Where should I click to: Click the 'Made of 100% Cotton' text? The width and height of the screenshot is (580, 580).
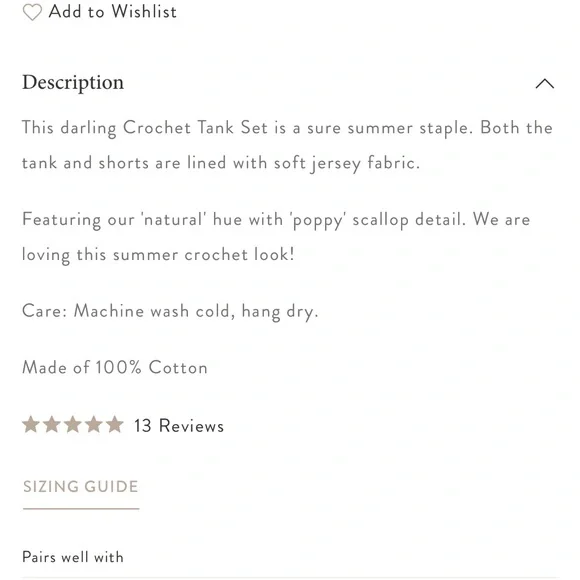(115, 368)
